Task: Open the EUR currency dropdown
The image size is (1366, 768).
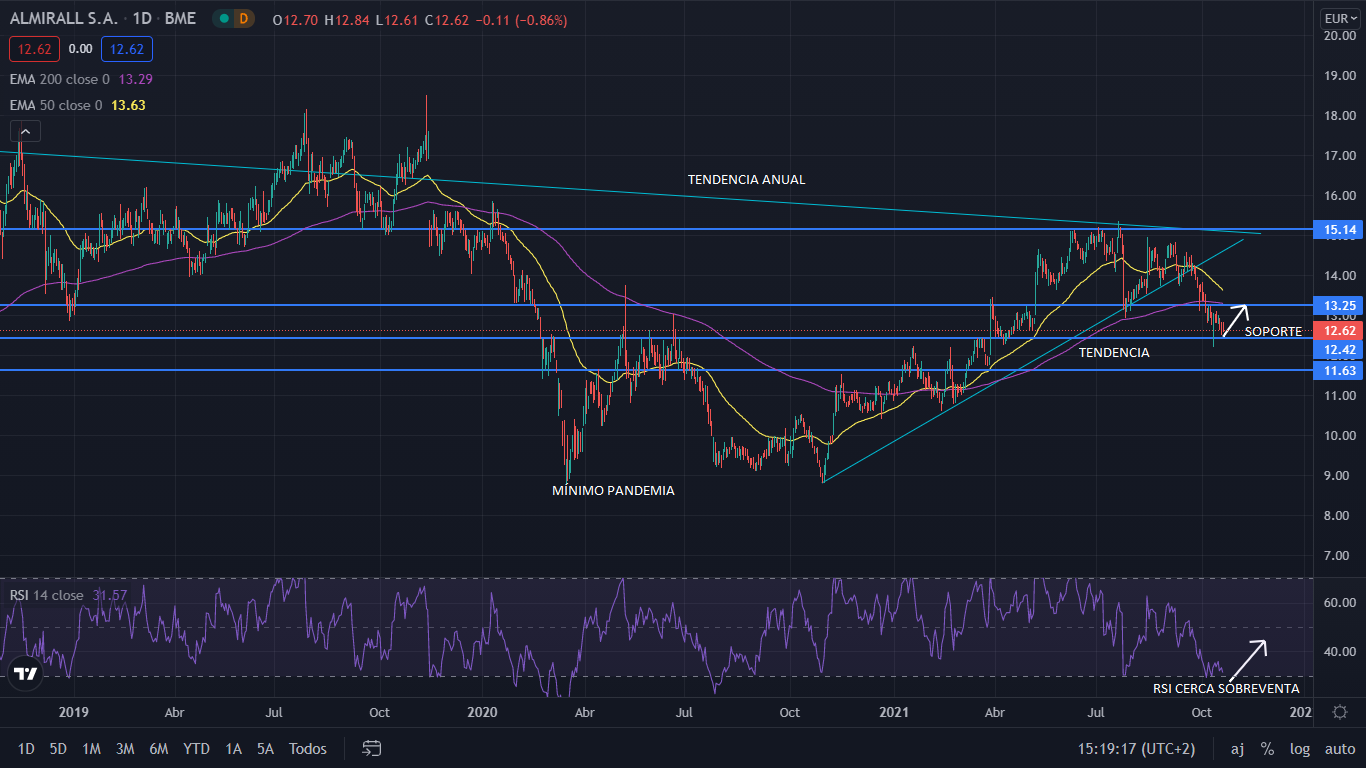Action: (x=1339, y=18)
